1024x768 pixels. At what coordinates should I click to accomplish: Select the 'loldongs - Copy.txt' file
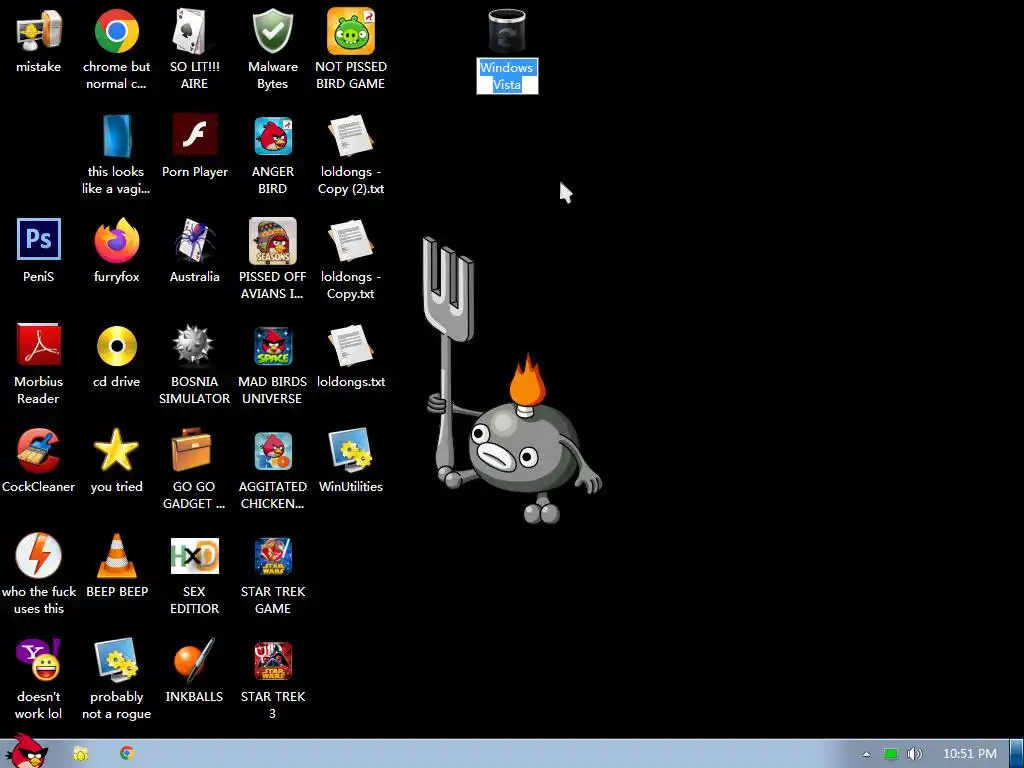click(x=351, y=240)
